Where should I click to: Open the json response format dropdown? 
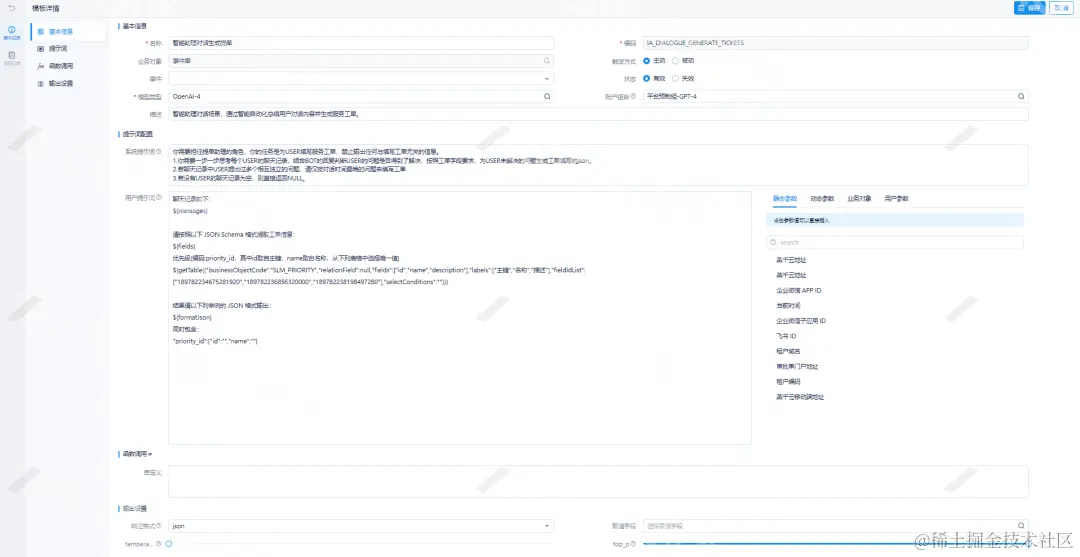click(x=361, y=526)
